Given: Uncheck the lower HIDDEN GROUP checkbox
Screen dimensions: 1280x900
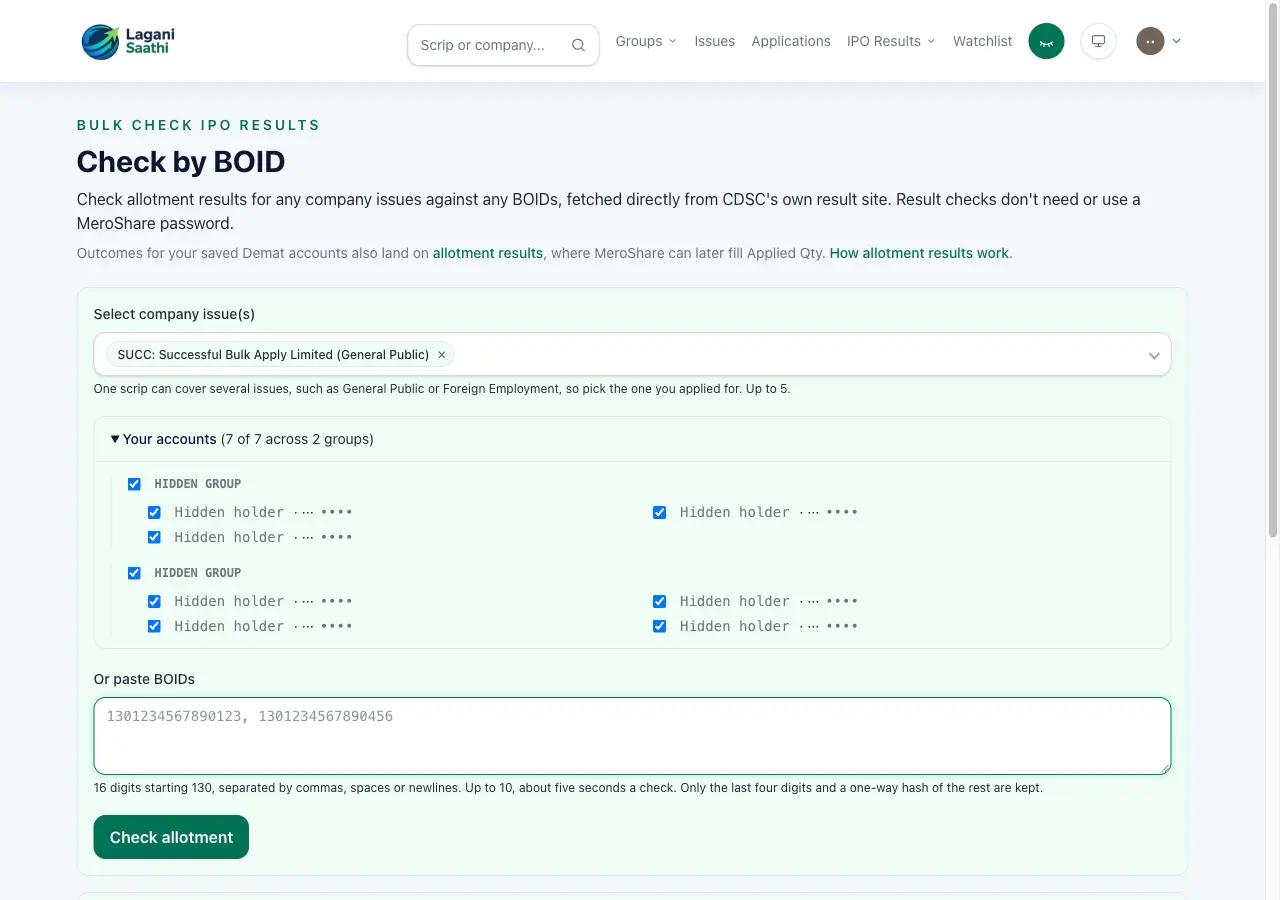Looking at the screenshot, I should (134, 573).
